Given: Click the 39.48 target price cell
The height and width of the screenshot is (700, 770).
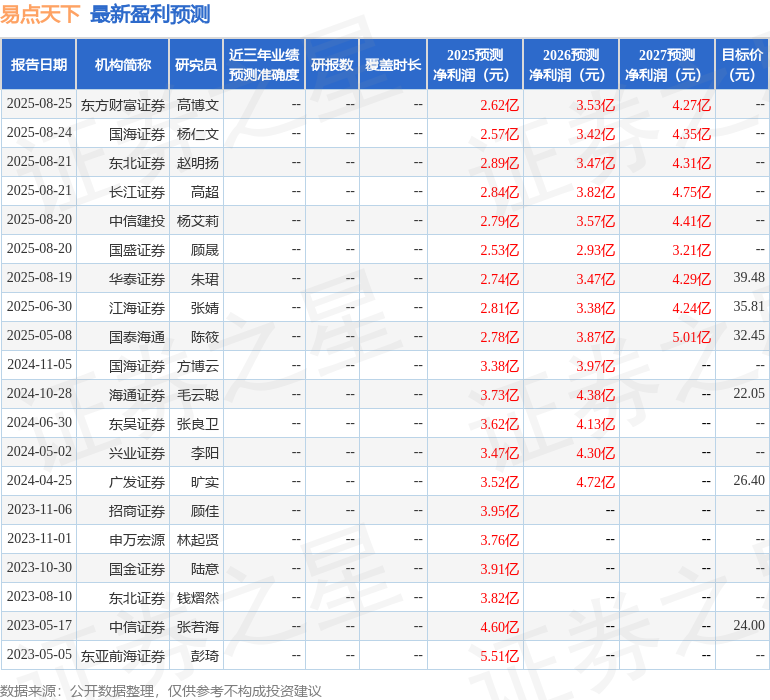Looking at the screenshot, I should point(748,277).
